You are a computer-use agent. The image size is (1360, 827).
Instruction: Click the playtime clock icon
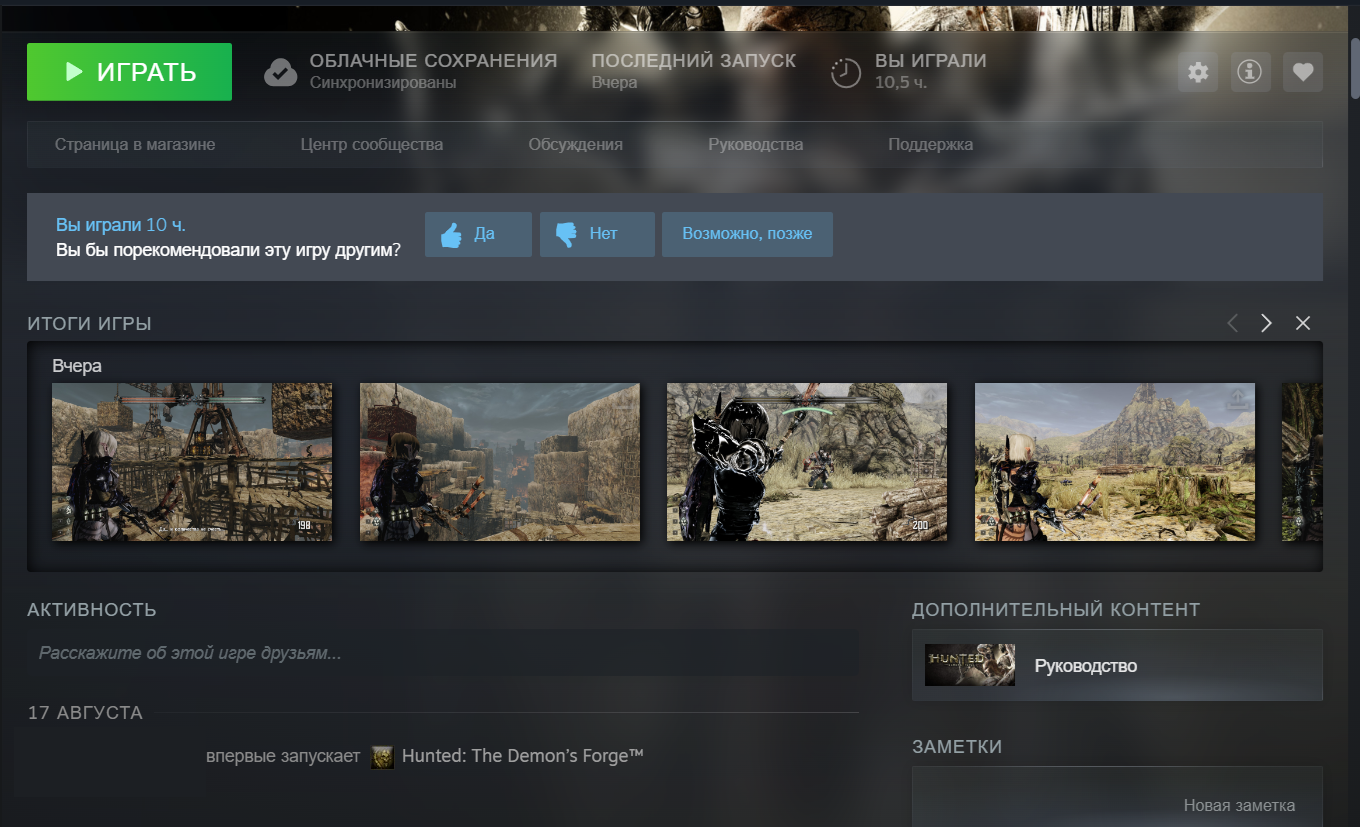coord(846,72)
